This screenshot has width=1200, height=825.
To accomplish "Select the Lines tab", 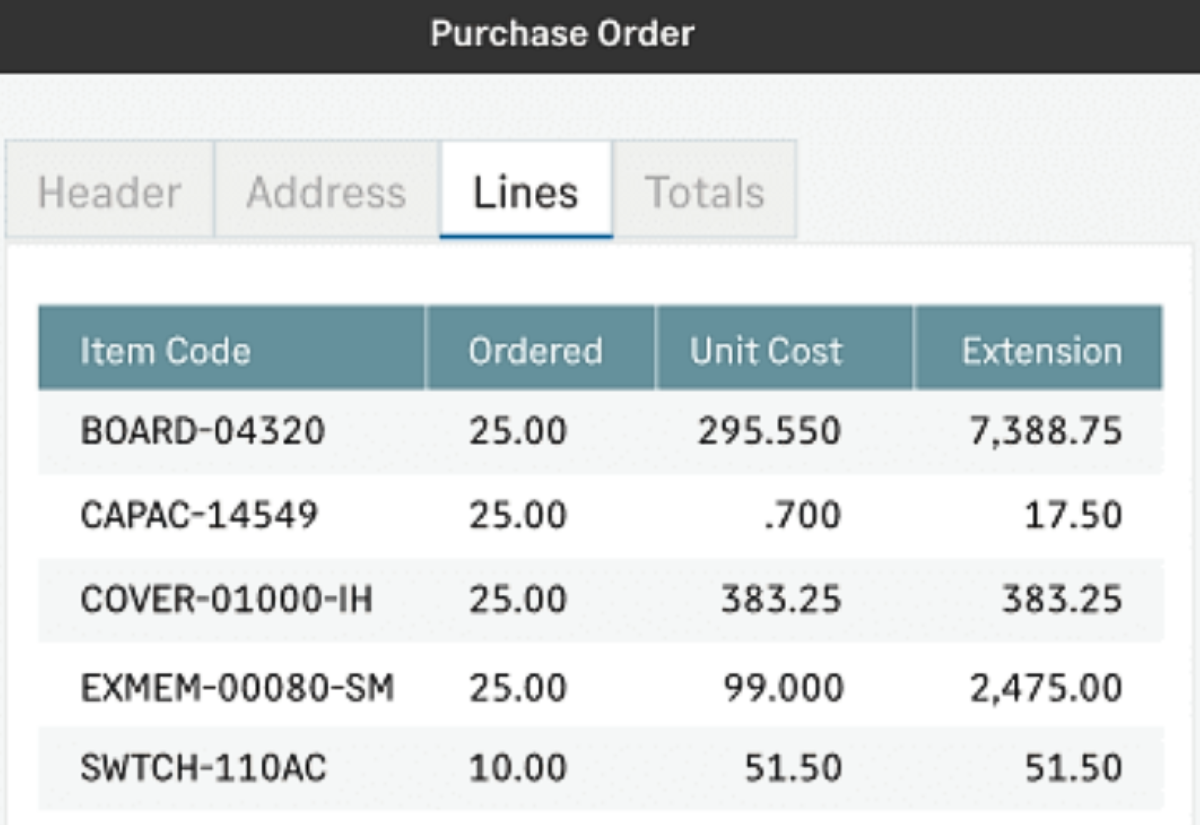I will [526, 190].
